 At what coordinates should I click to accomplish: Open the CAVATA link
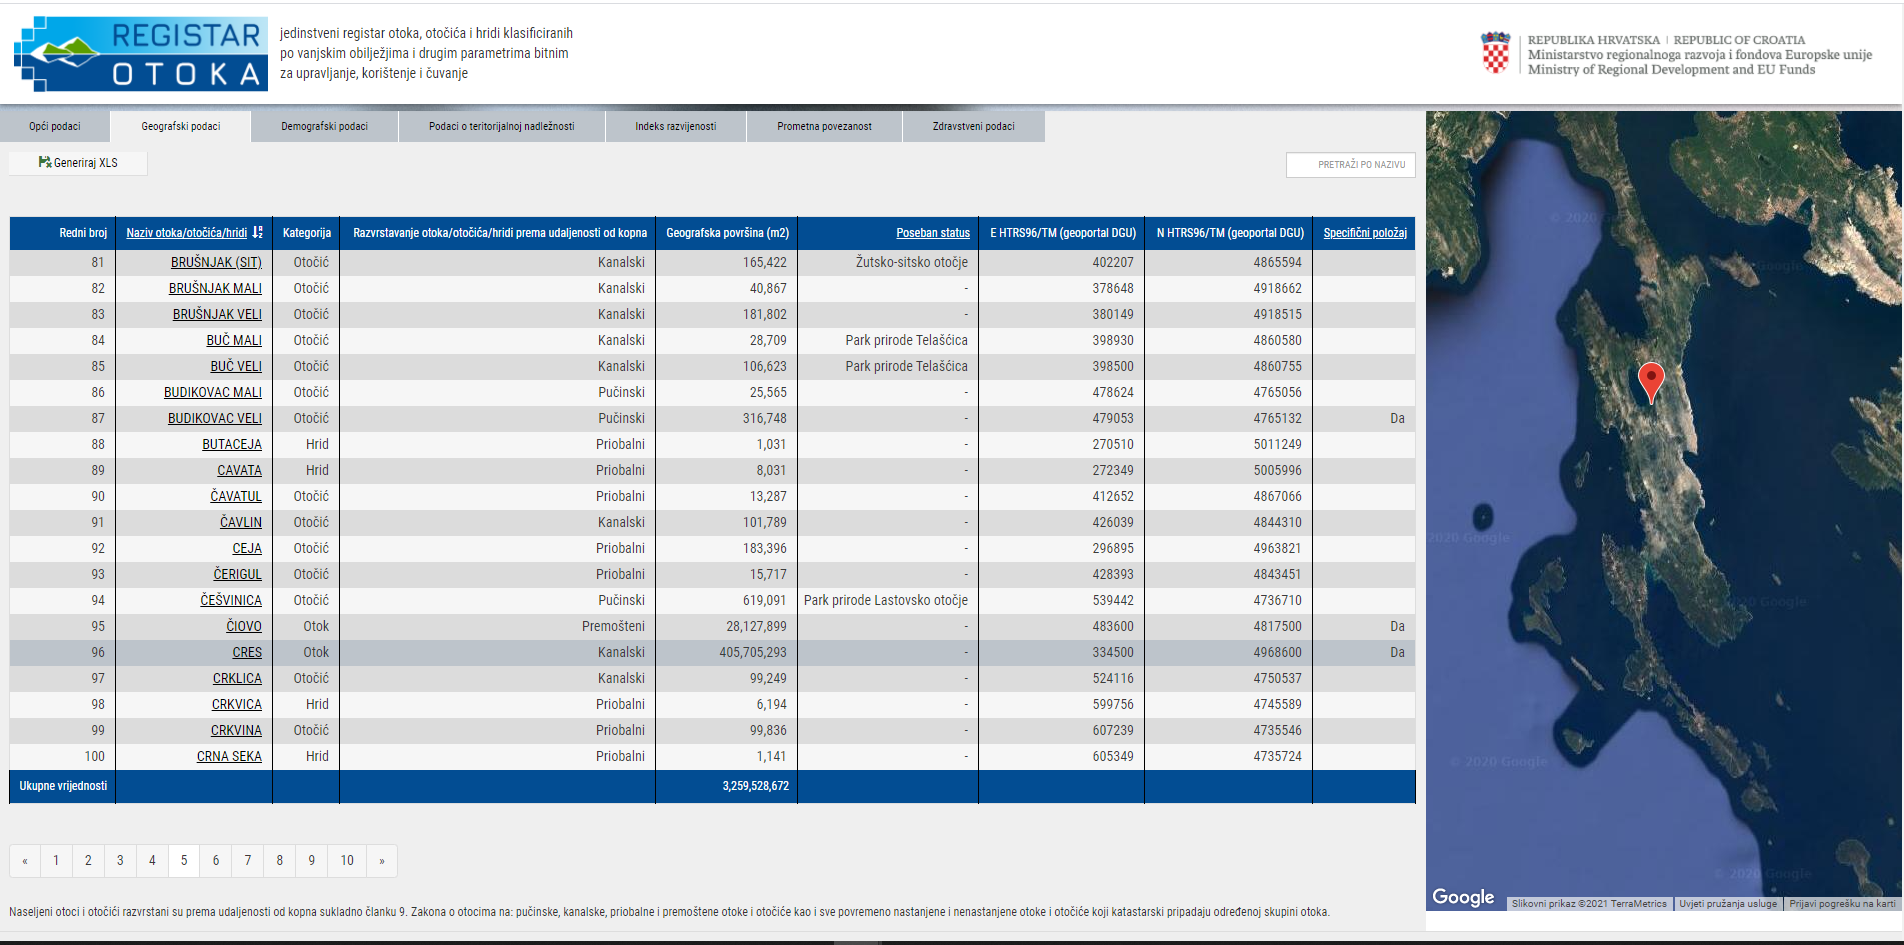tap(240, 470)
